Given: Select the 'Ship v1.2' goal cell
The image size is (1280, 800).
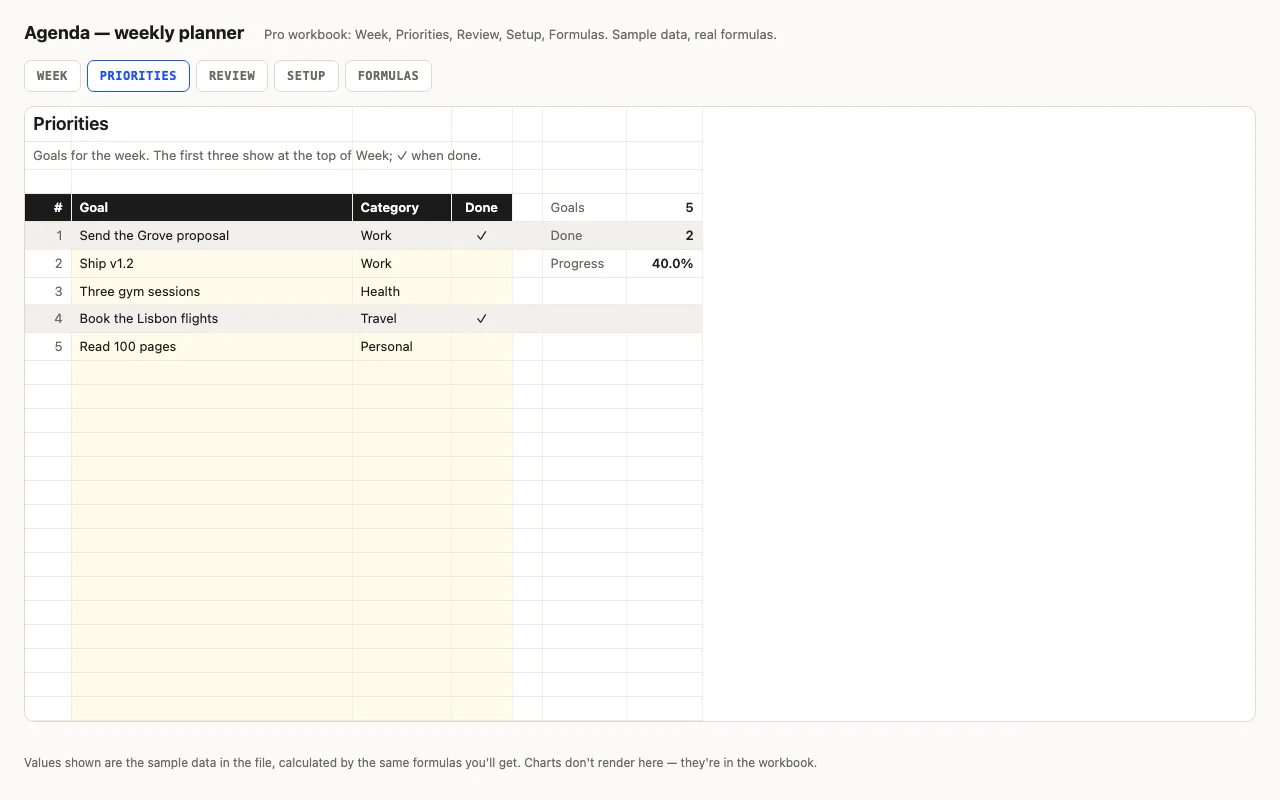Looking at the screenshot, I should tap(212, 264).
